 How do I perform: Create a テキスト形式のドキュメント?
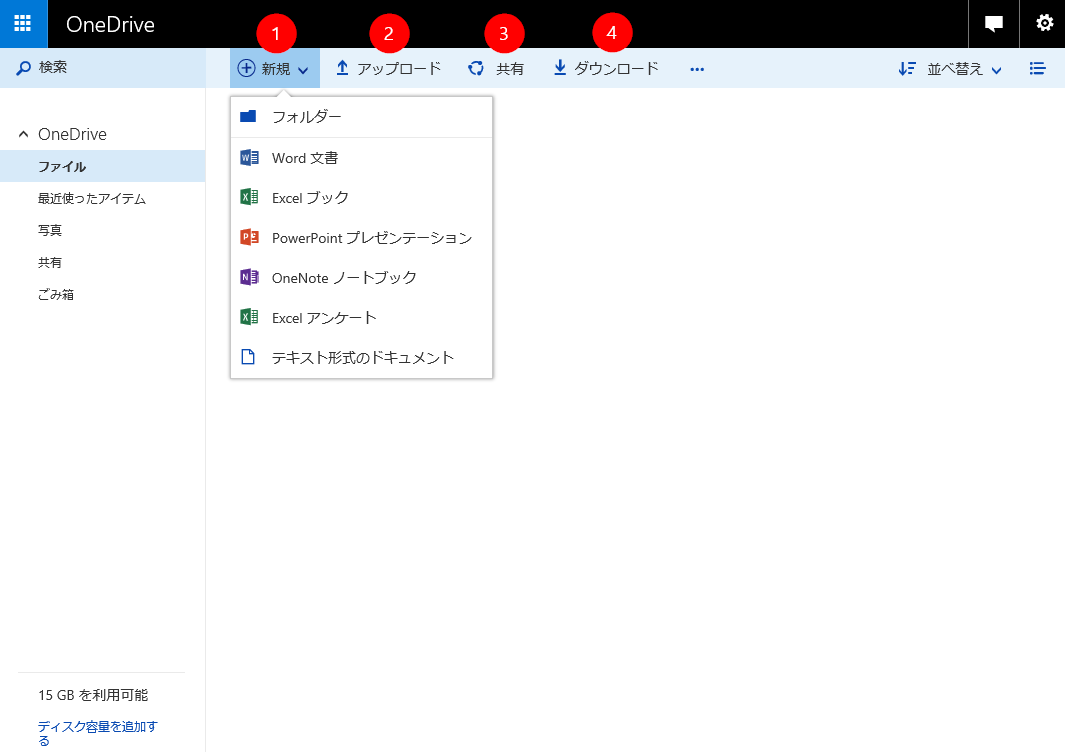361,357
